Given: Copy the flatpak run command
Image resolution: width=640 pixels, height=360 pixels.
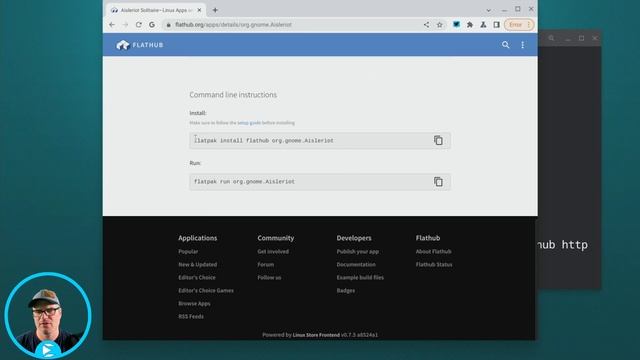Looking at the screenshot, I should (x=438, y=182).
